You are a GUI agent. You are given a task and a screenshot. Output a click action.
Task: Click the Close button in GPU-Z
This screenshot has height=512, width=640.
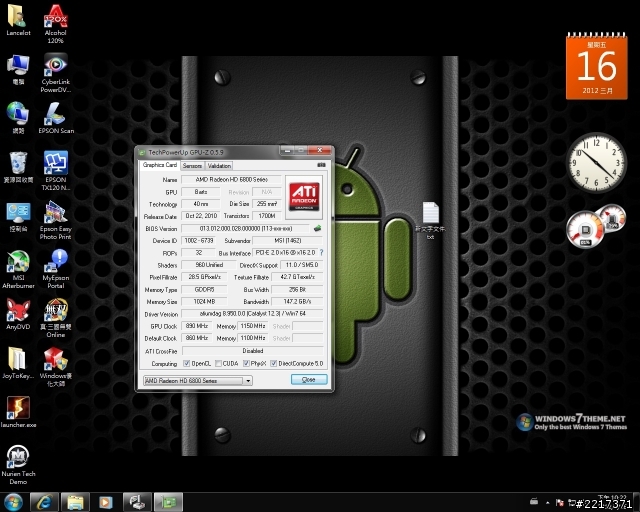[309, 379]
